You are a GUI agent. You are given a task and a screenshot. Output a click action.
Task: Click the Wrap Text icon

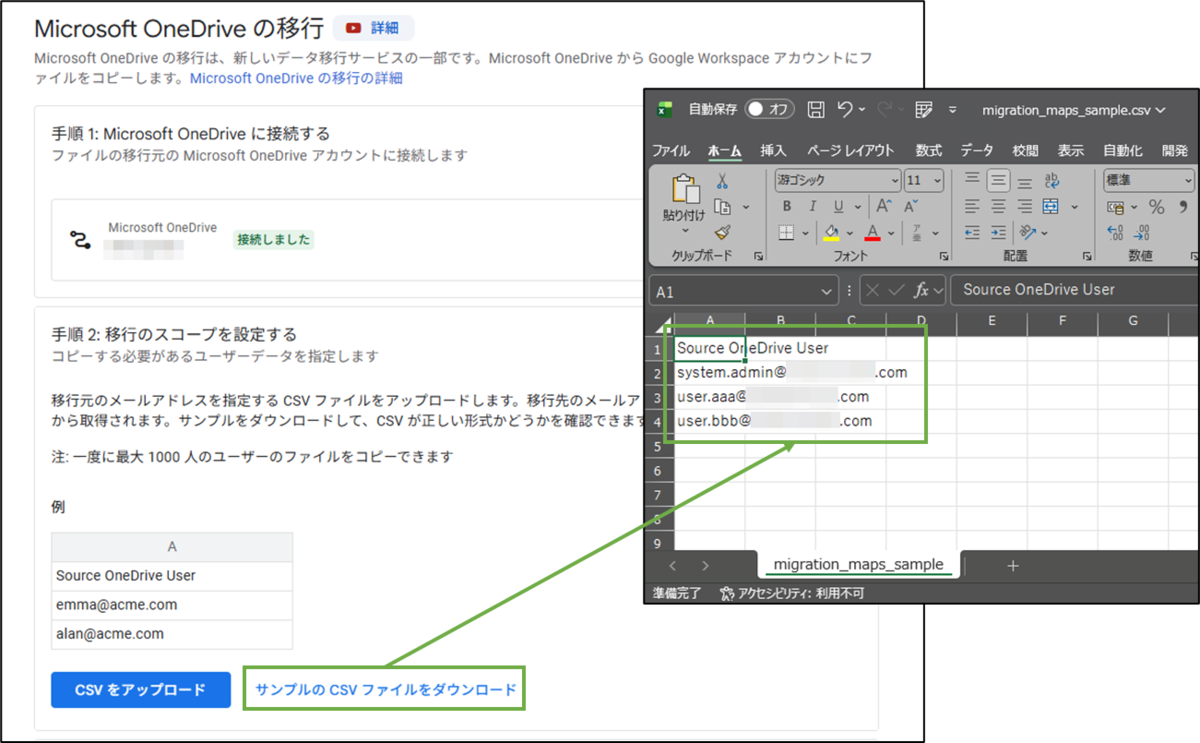click(x=1051, y=181)
